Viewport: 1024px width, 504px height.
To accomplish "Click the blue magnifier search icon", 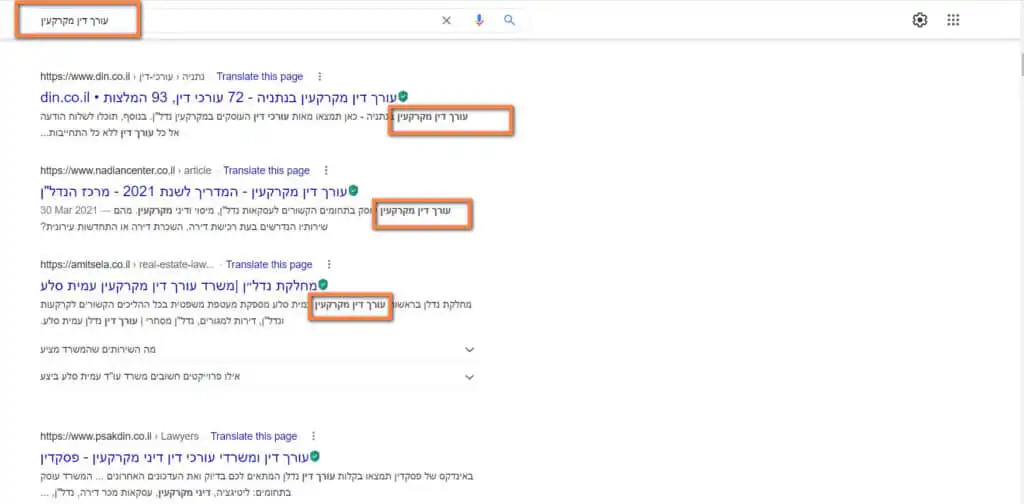I will point(510,20).
